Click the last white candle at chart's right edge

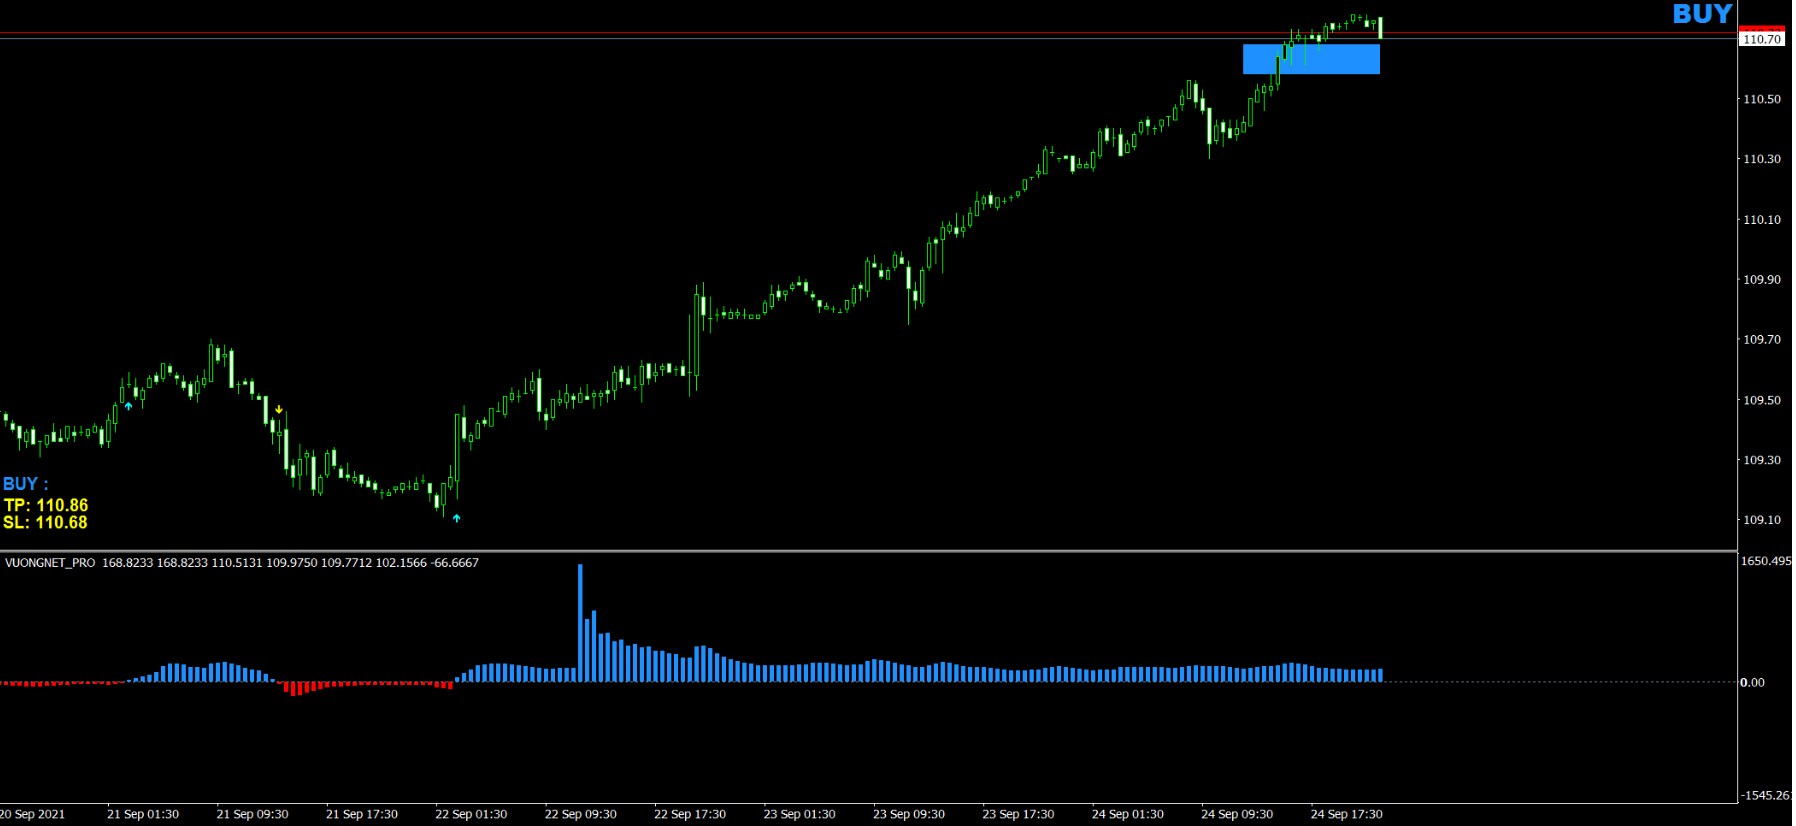[x=1380, y=28]
